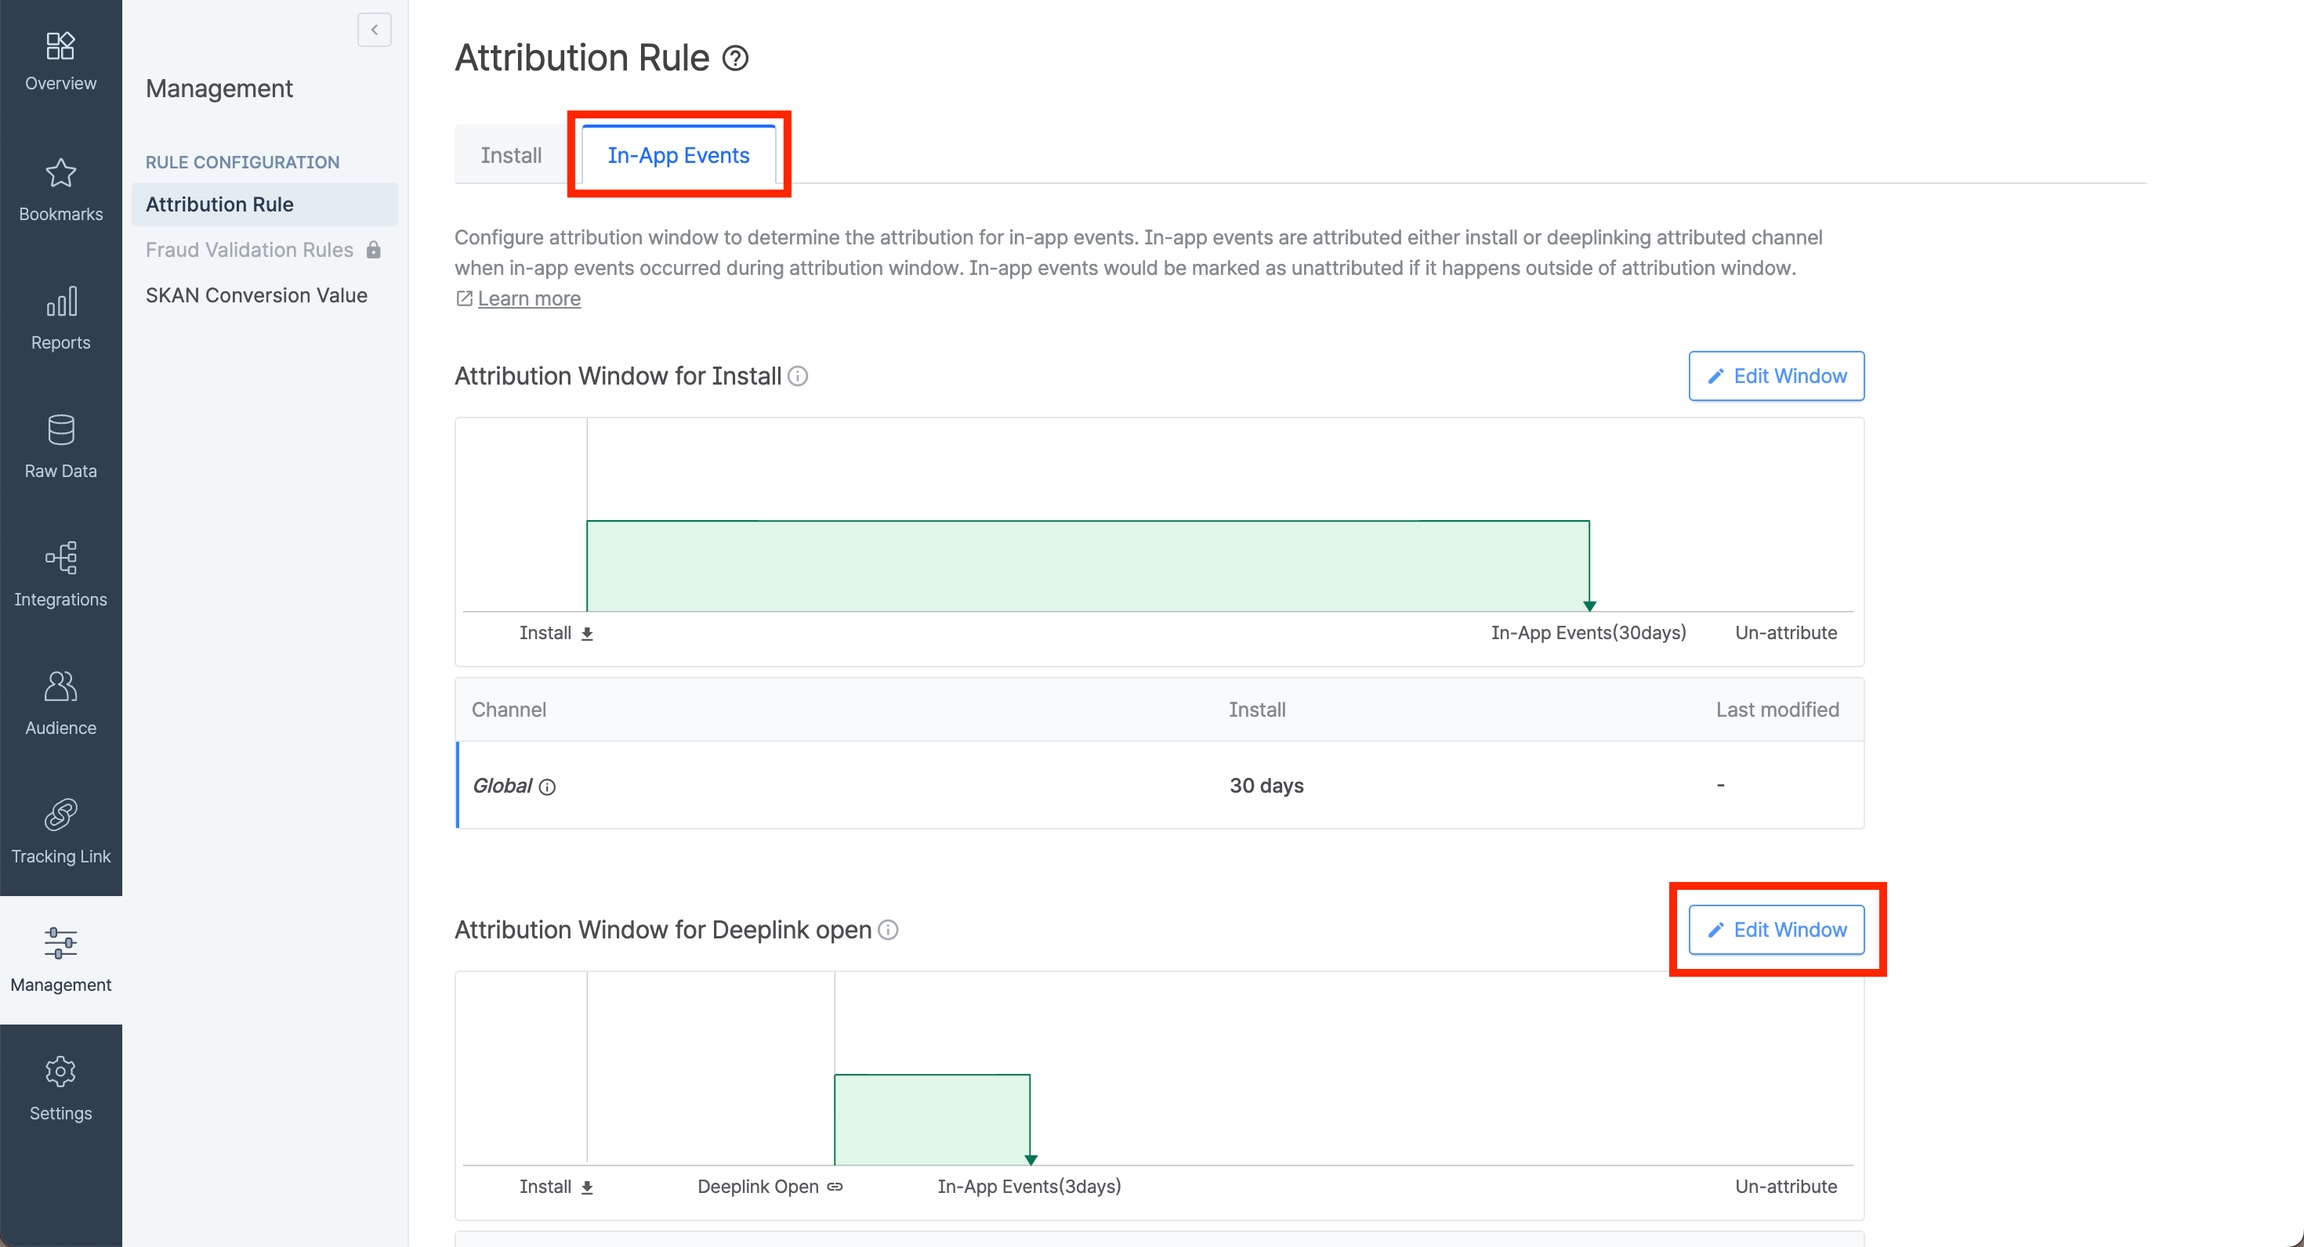Click the Global channel table row
This screenshot has width=2304, height=1247.
tap(1160, 786)
